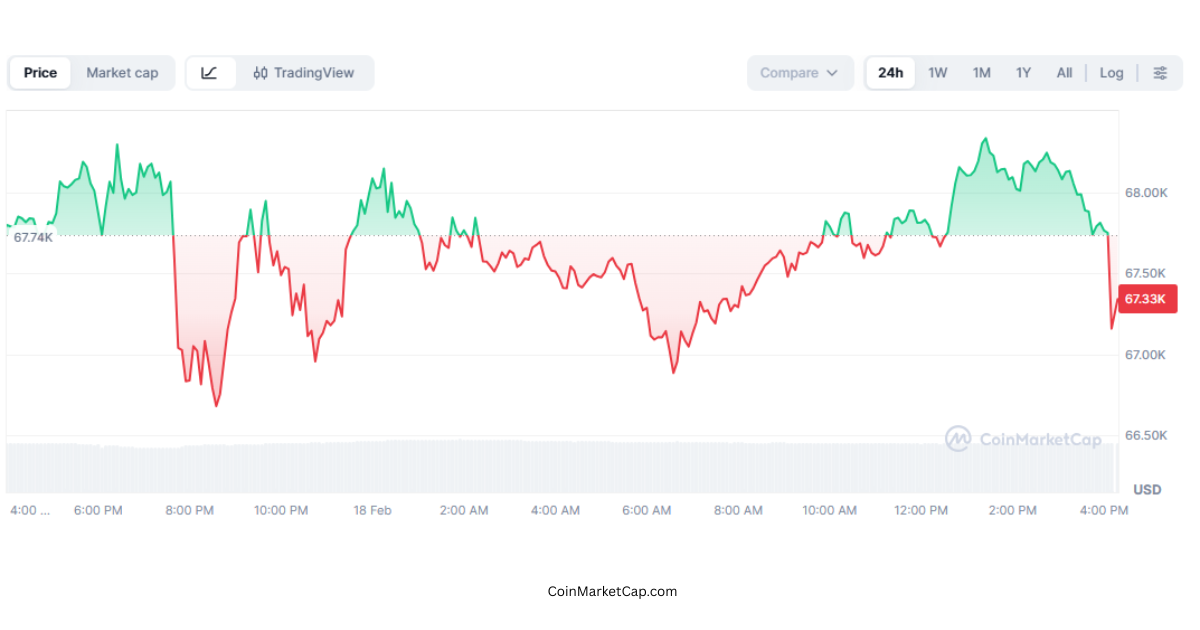
Task: Click the USD currency label
Action: pos(1146,489)
